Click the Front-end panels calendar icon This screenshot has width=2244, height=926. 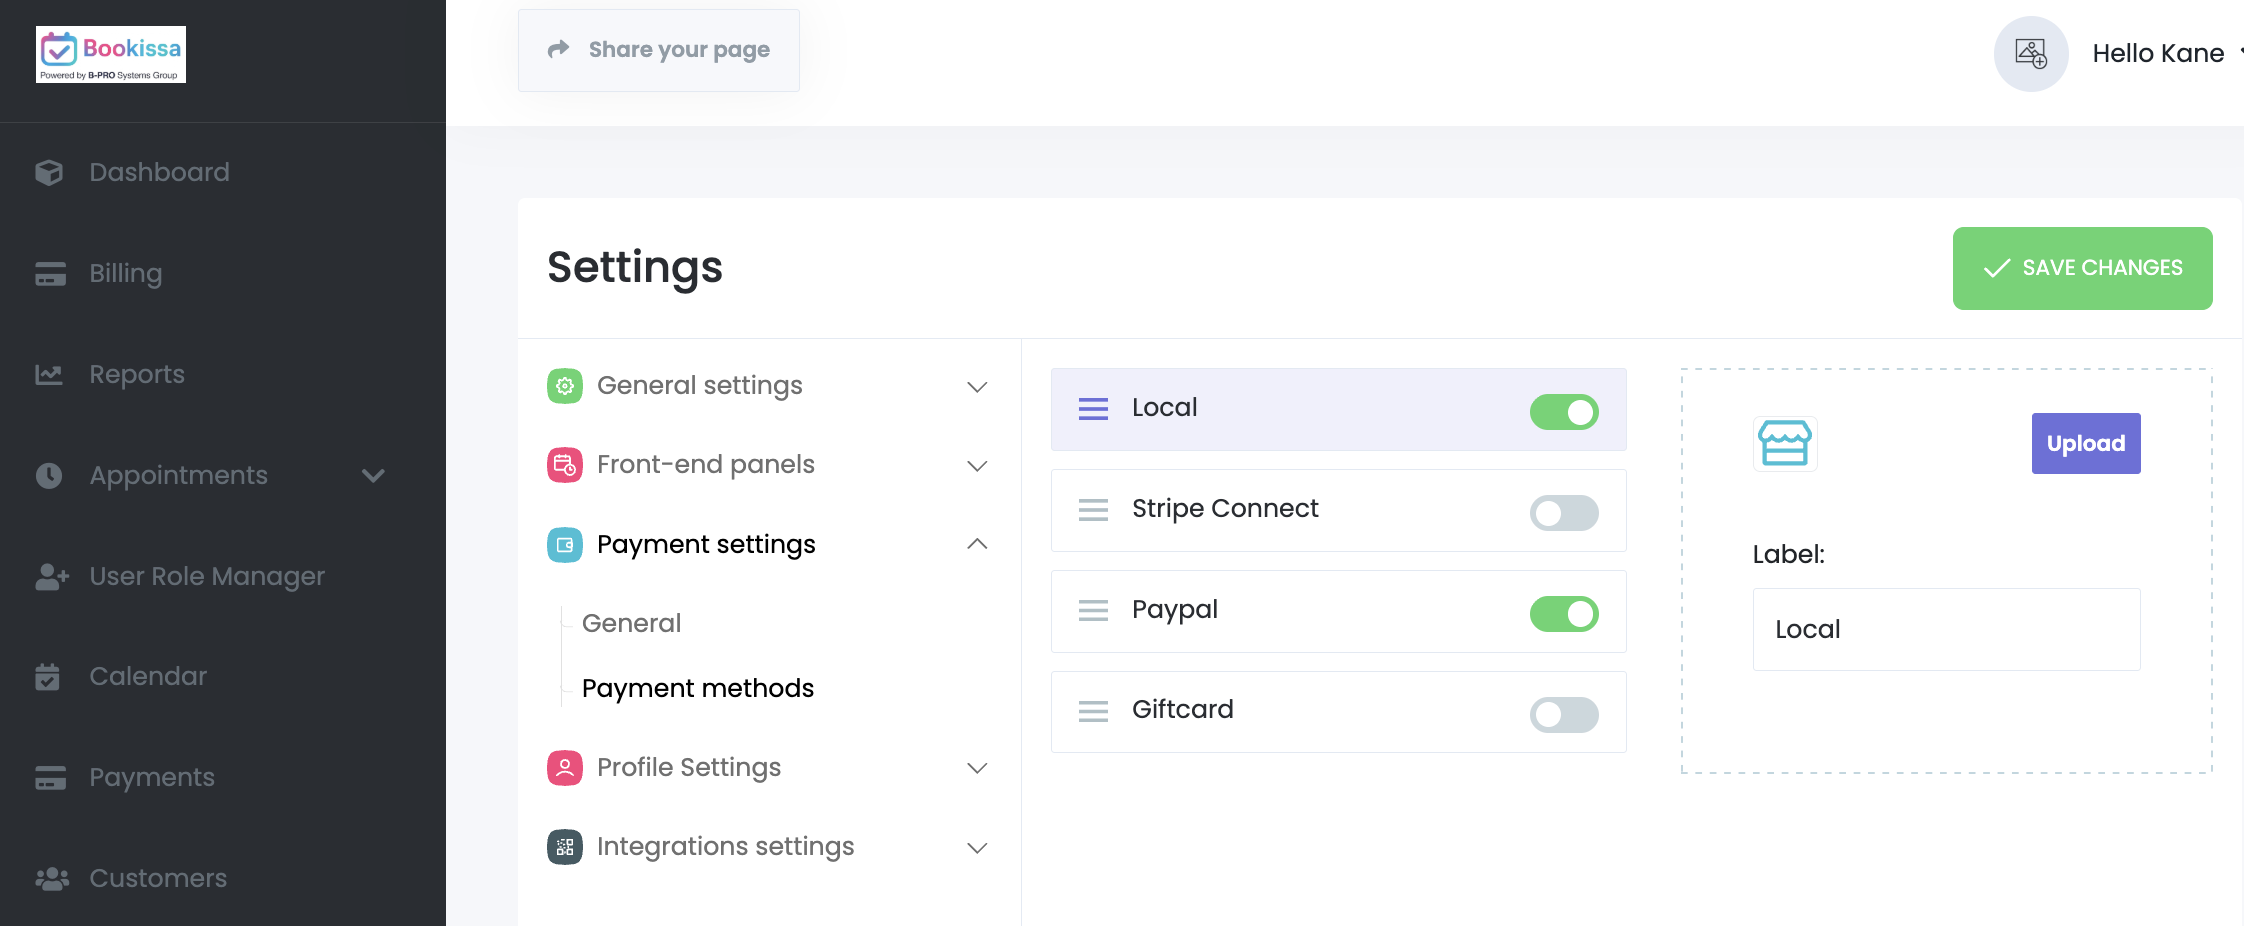pos(565,465)
